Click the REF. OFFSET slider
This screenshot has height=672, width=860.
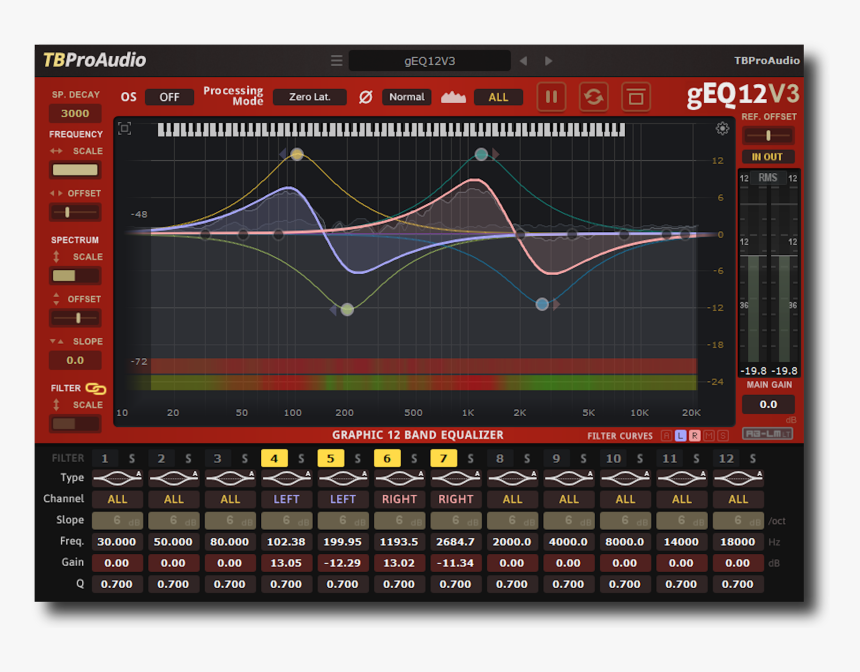pos(768,134)
